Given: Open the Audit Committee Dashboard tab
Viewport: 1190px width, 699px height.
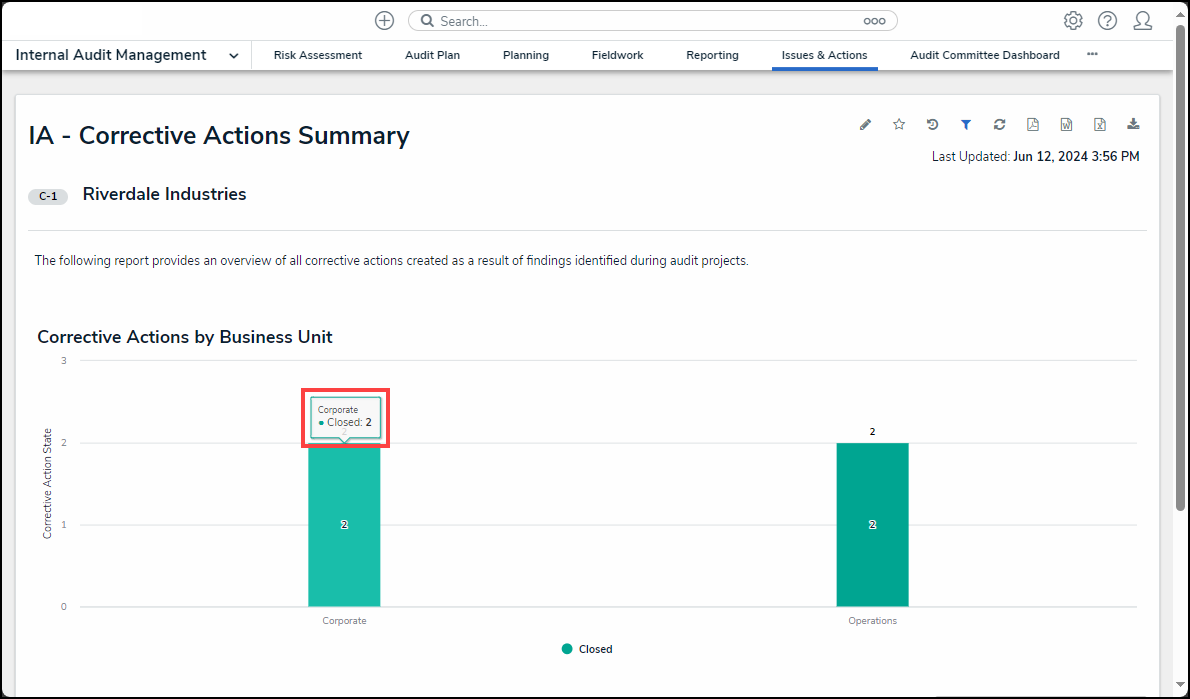Looking at the screenshot, I should pyautogui.click(x=984, y=55).
